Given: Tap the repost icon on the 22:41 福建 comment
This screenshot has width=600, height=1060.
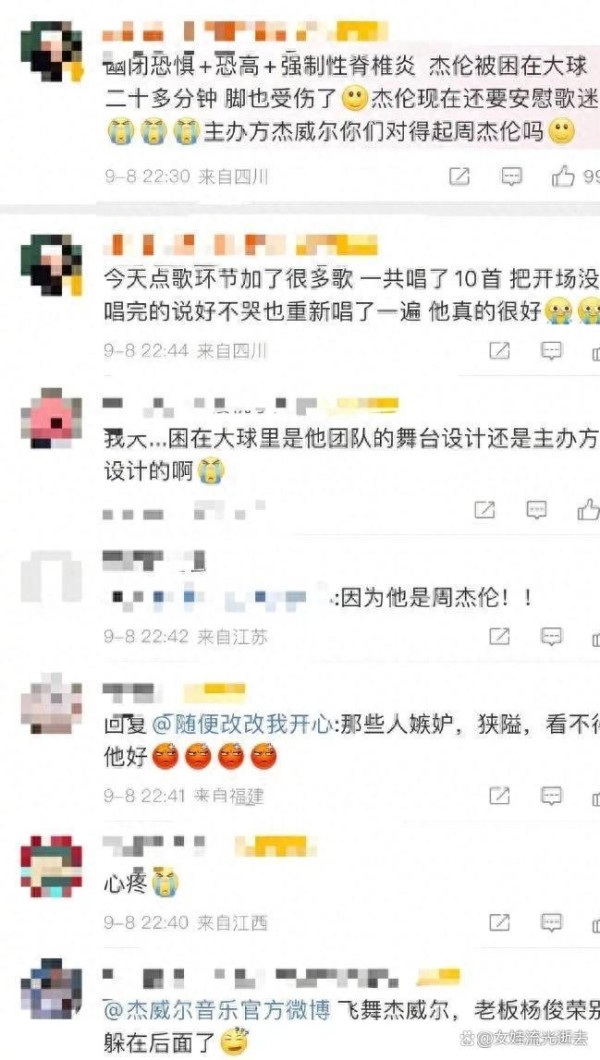Looking at the screenshot, I should point(499,795).
